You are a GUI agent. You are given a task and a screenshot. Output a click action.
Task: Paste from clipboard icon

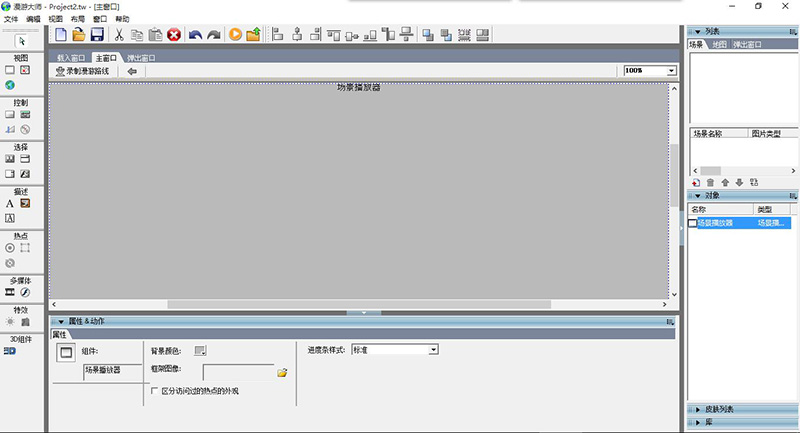click(x=155, y=35)
